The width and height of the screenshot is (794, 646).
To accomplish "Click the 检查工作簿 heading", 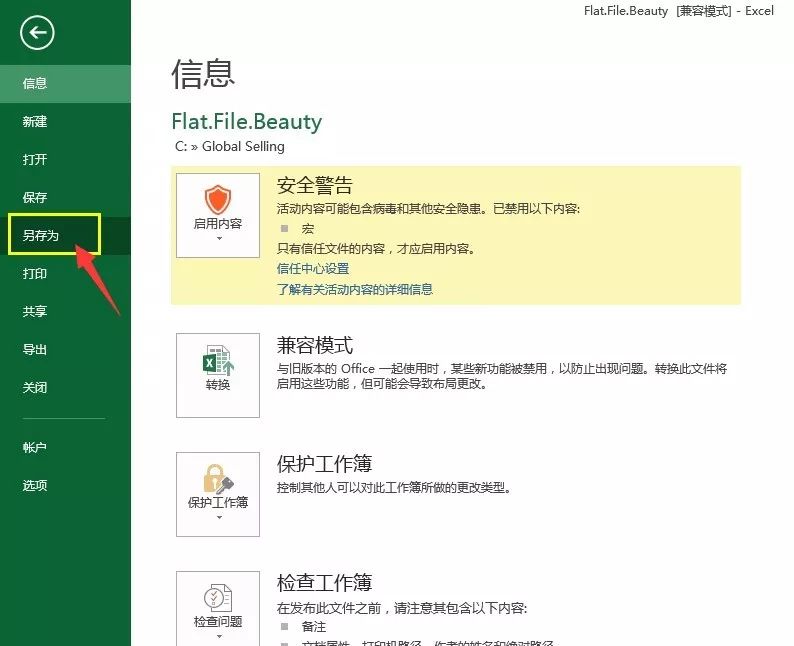I will click(x=325, y=583).
